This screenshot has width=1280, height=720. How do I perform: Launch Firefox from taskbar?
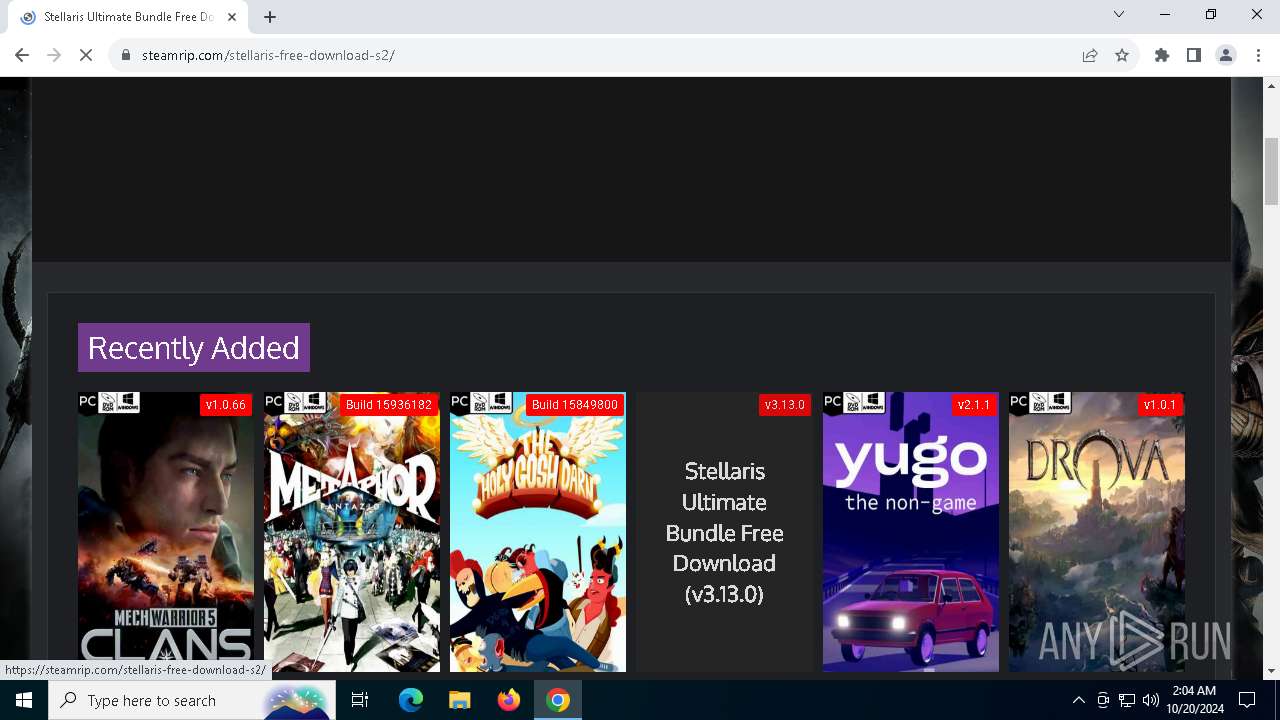pyautogui.click(x=509, y=700)
